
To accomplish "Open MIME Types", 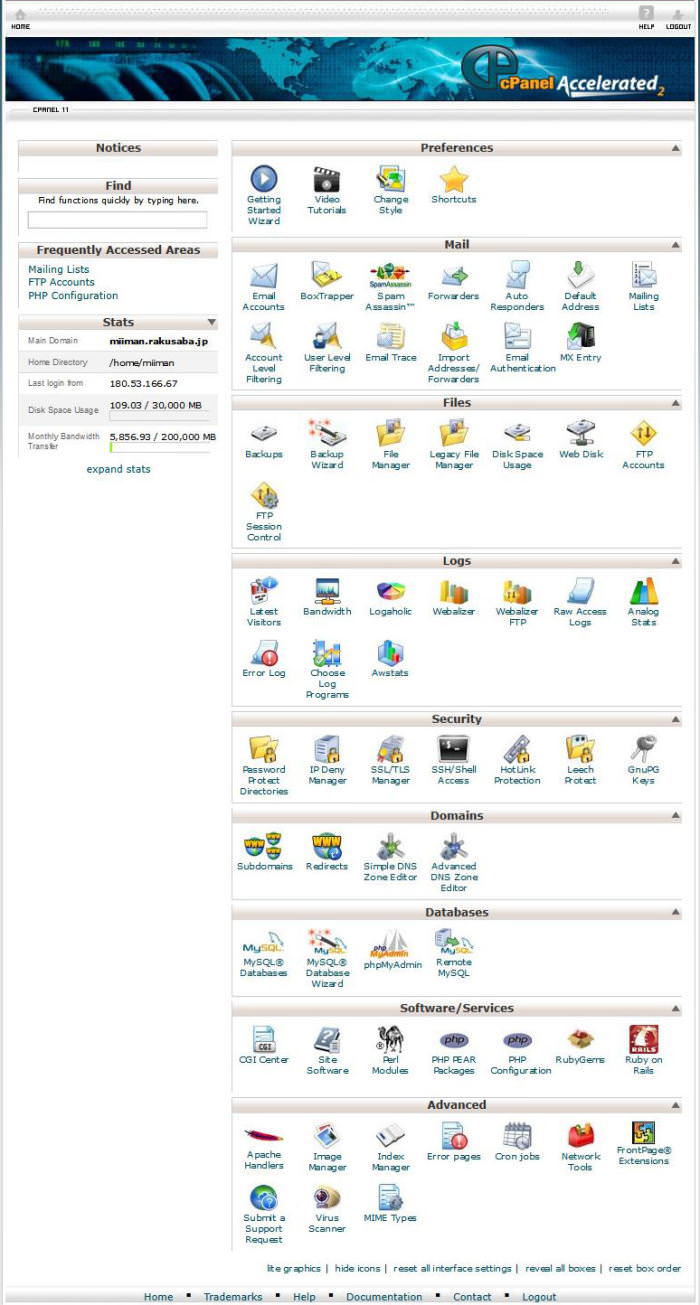I will pos(390,1197).
